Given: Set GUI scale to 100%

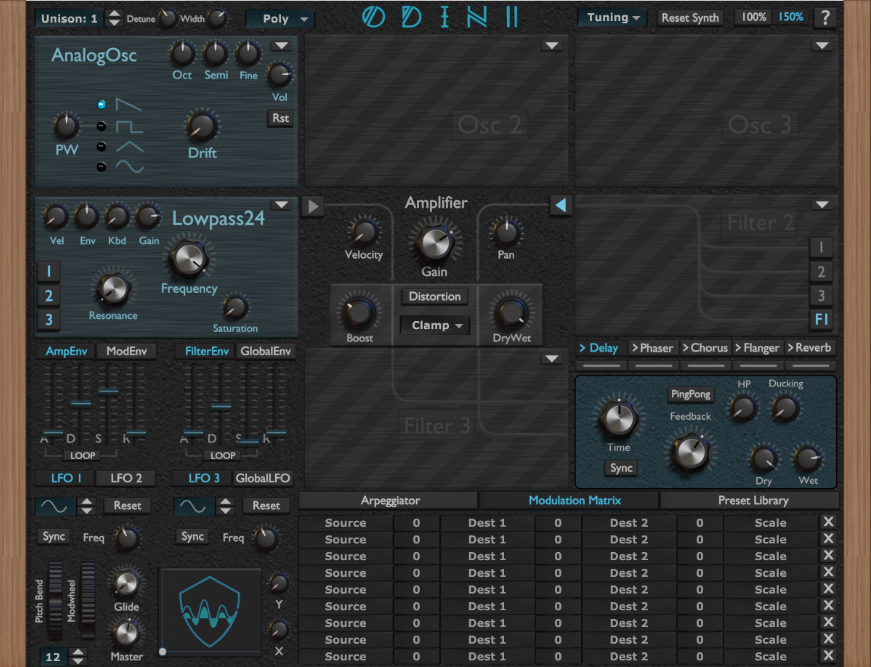Looking at the screenshot, I should [753, 17].
